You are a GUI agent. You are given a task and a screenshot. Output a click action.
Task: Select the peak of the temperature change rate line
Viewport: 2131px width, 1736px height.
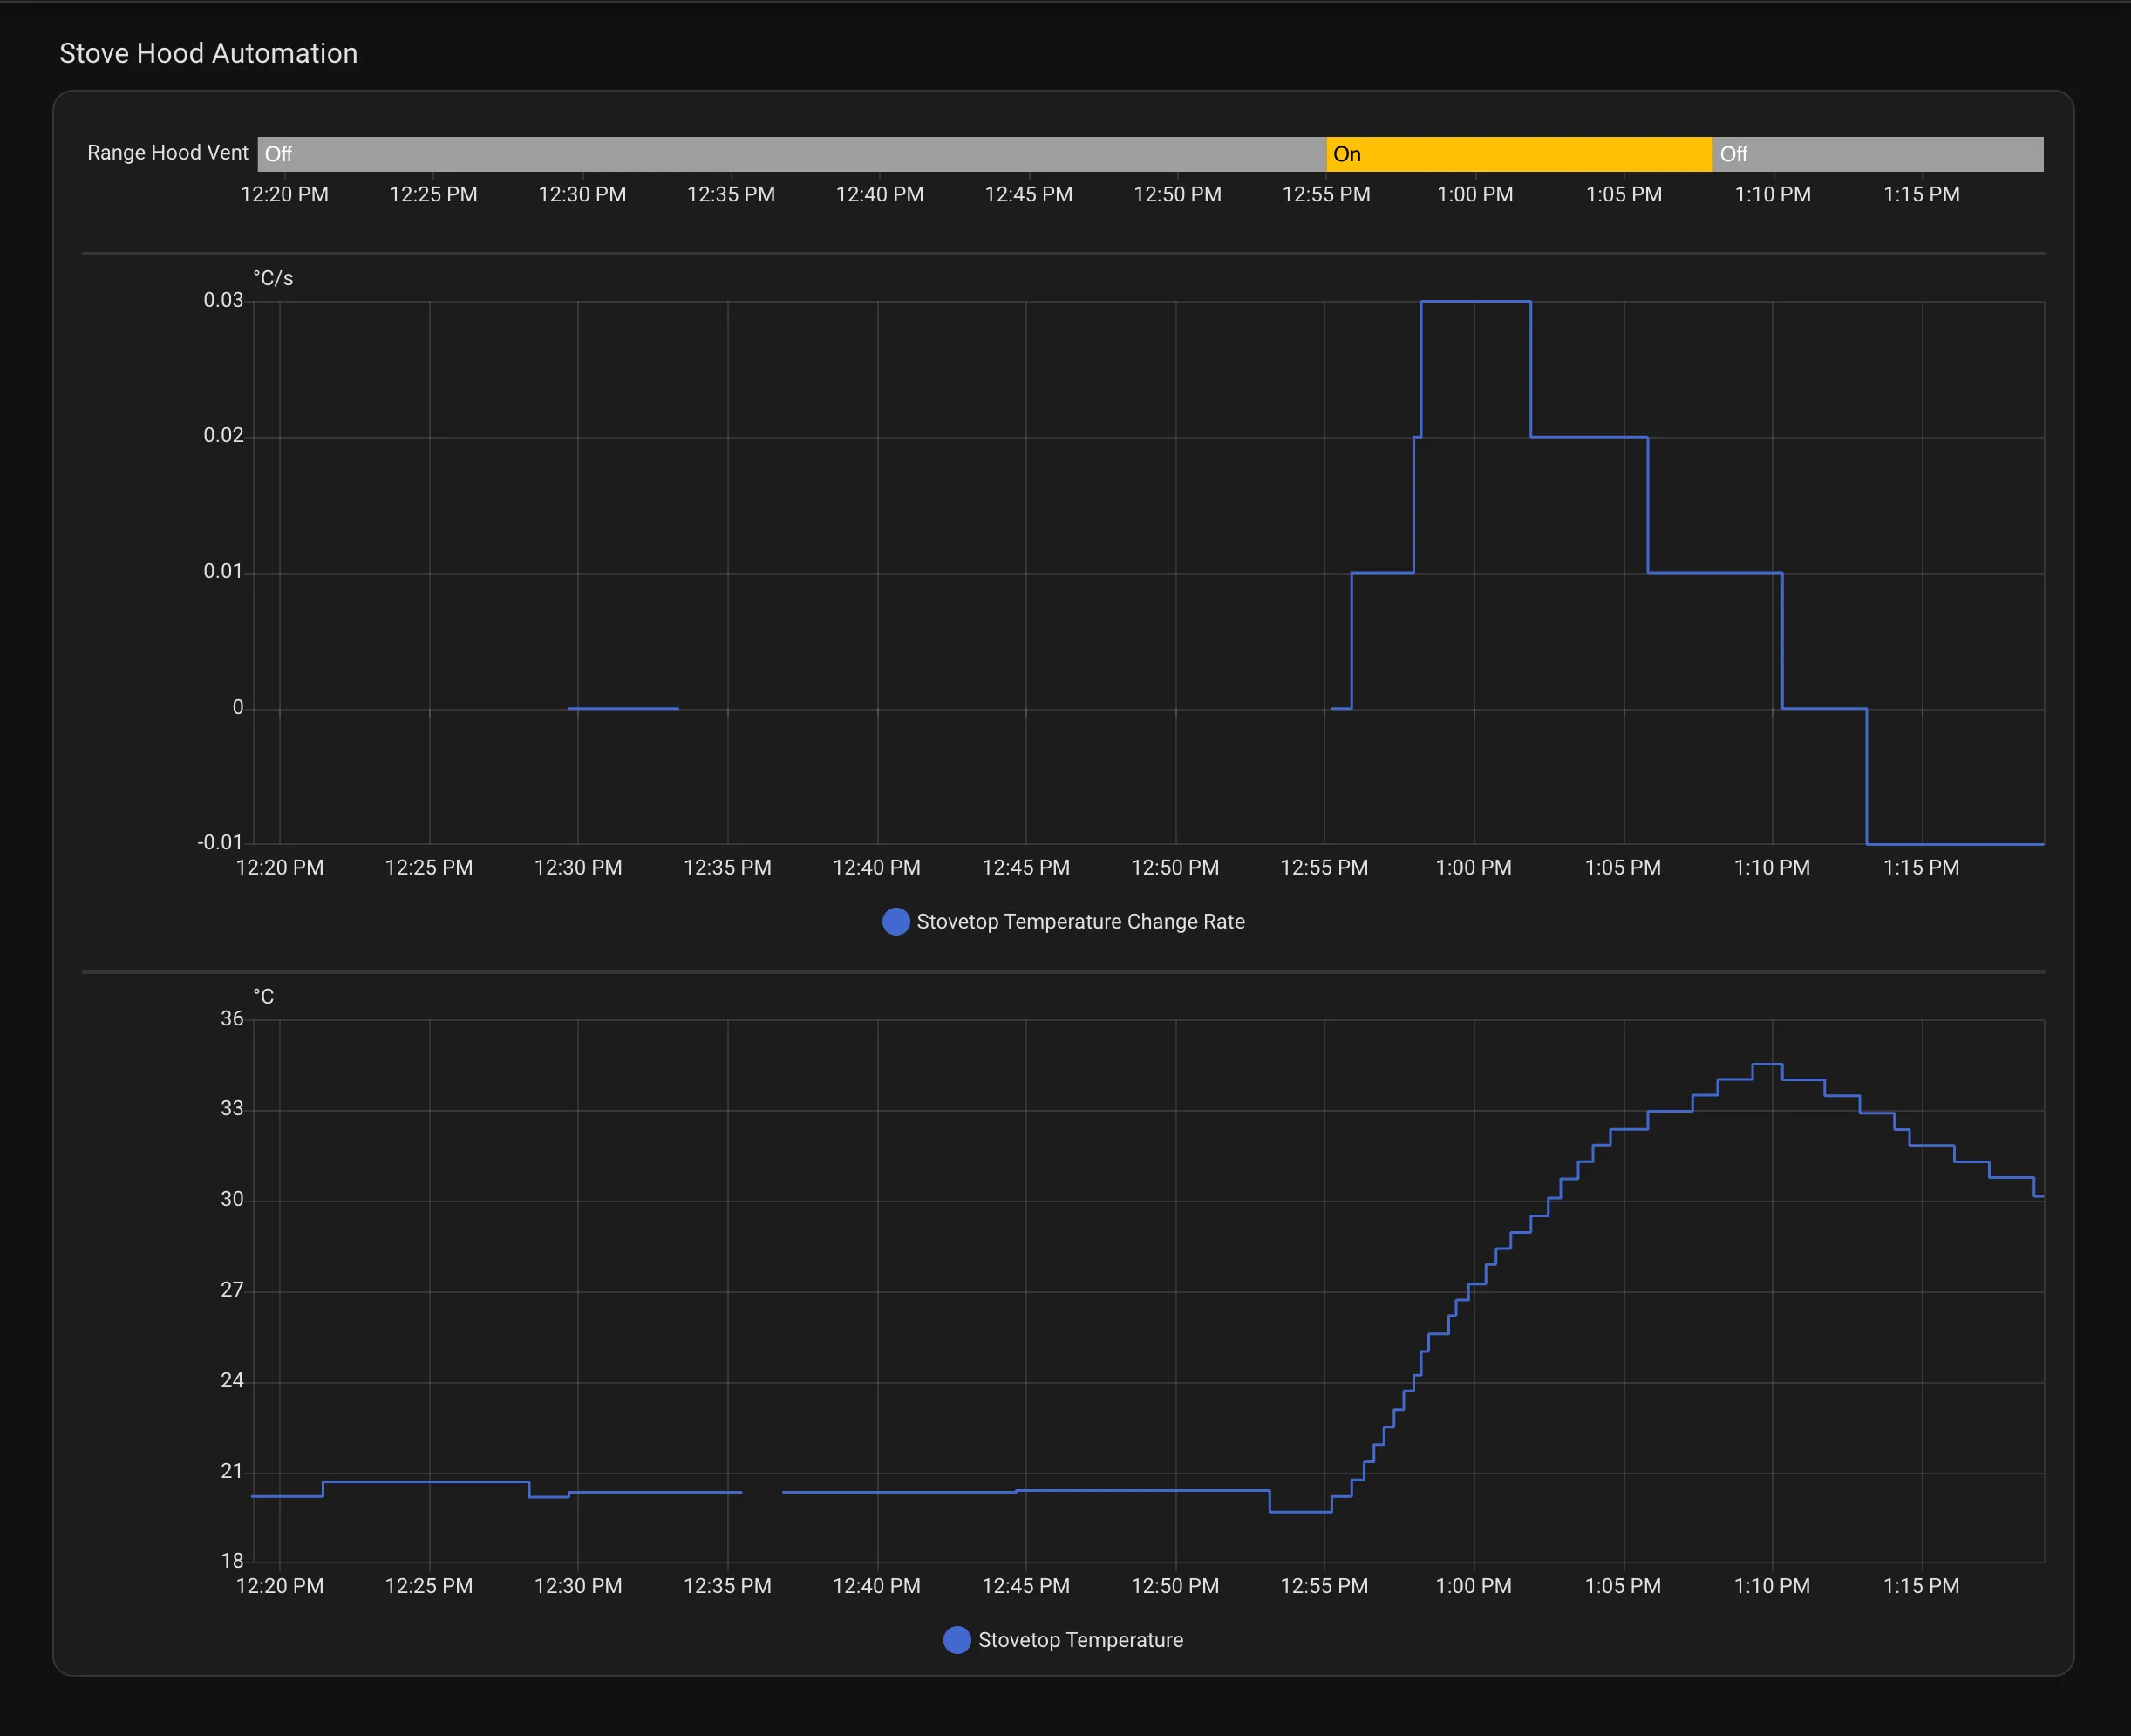tap(1475, 301)
